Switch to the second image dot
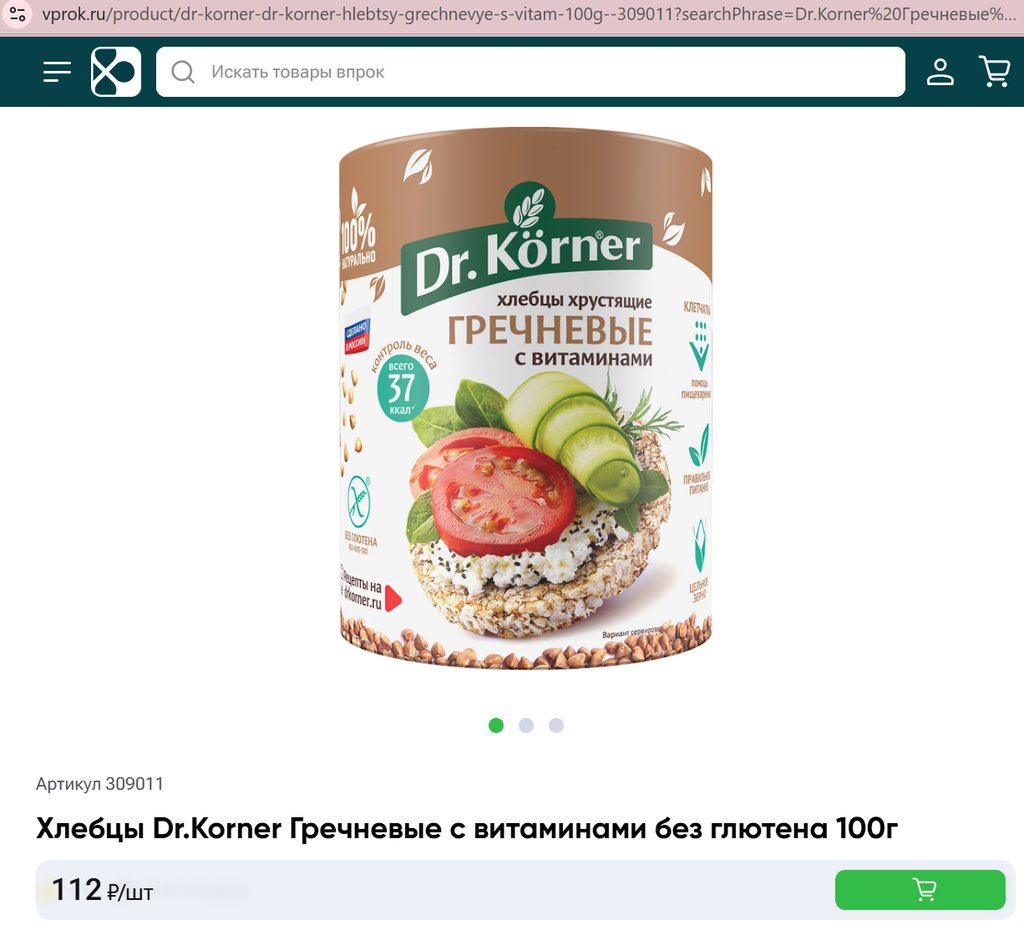 pyautogui.click(x=526, y=726)
